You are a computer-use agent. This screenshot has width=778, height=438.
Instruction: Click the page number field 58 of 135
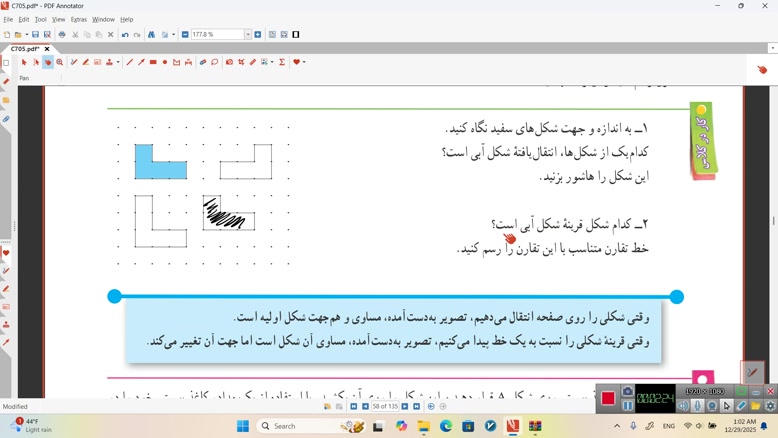[x=385, y=407]
